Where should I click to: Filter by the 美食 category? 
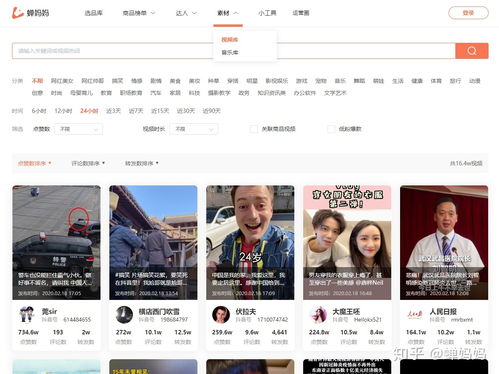pos(175,81)
